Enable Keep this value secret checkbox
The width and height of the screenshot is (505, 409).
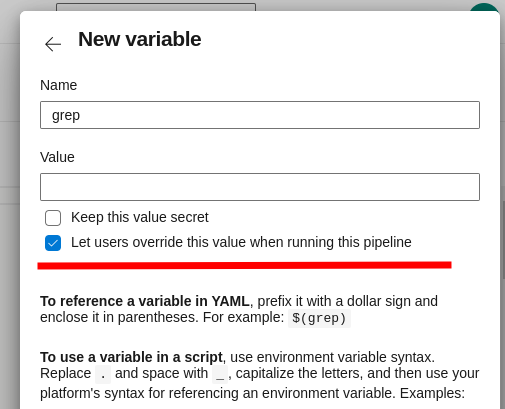[x=53, y=218]
